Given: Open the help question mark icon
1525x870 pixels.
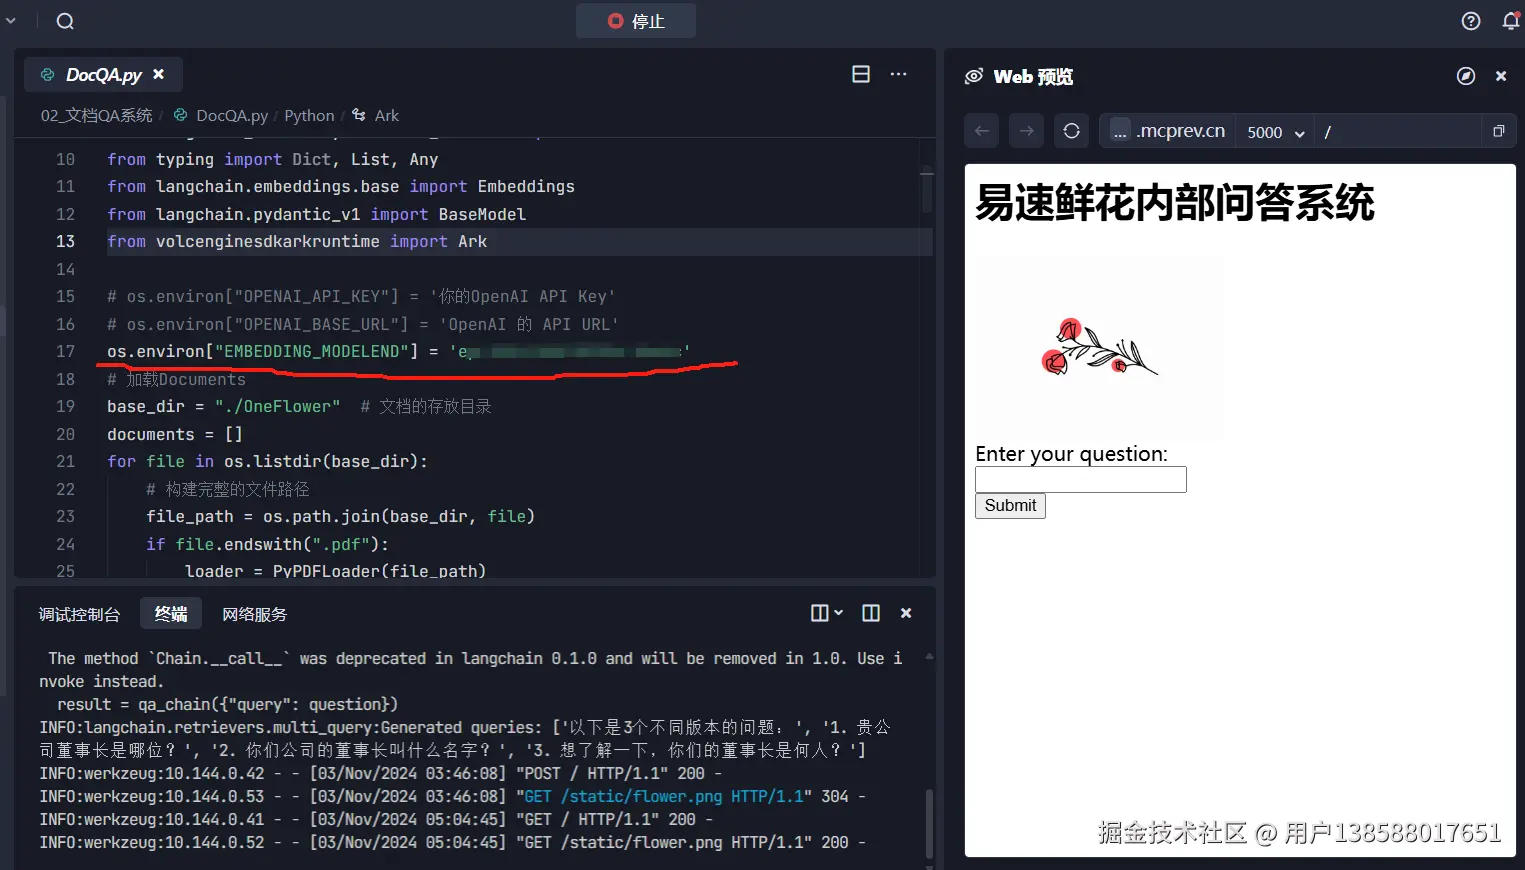Looking at the screenshot, I should click(x=1471, y=21).
